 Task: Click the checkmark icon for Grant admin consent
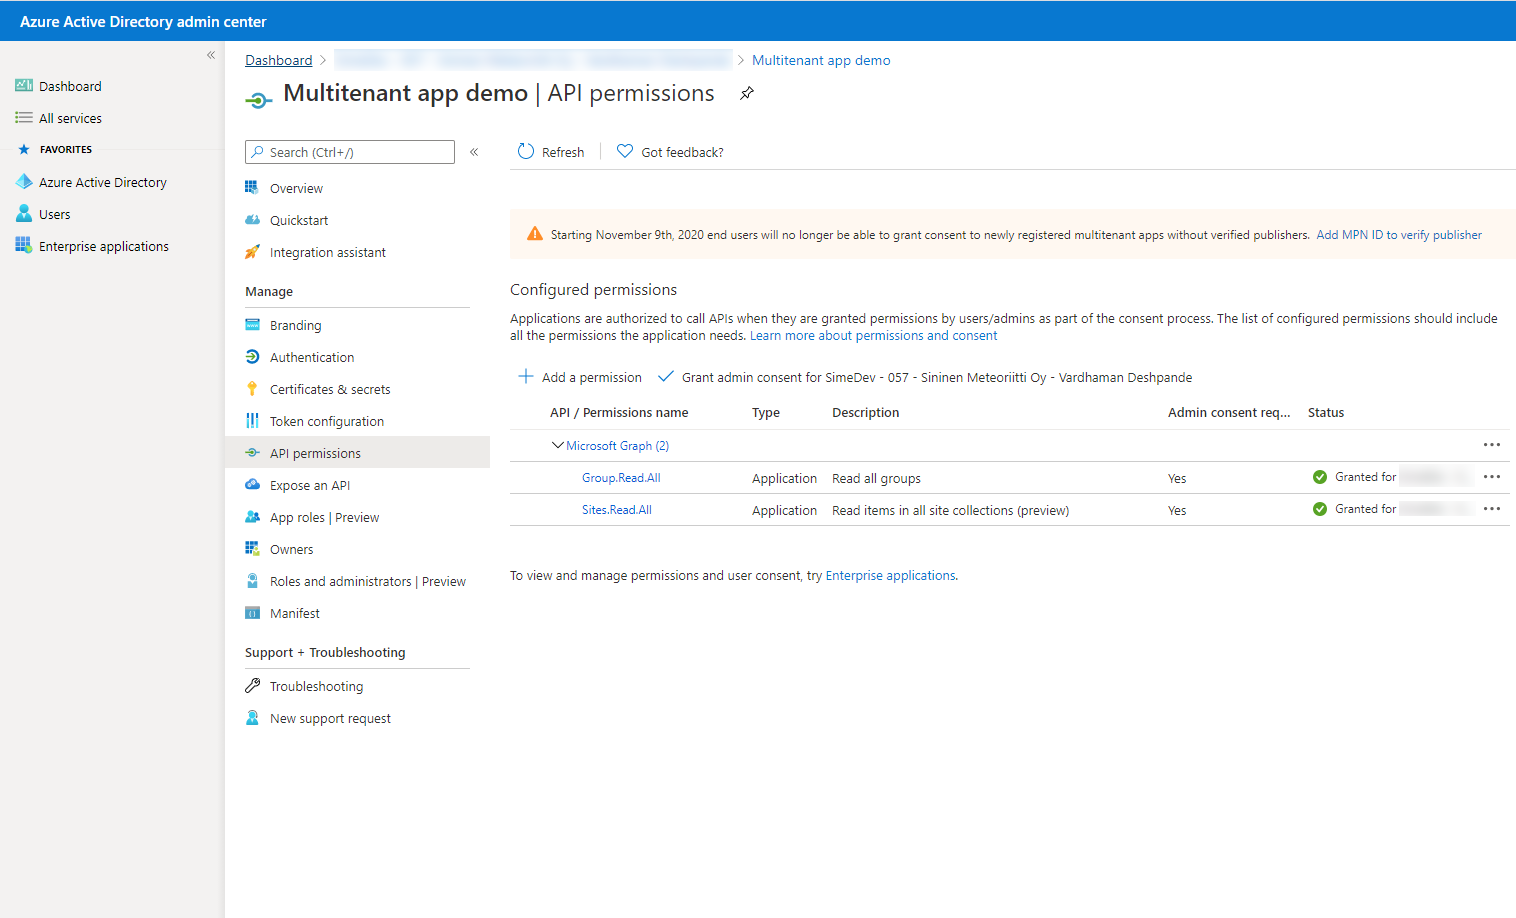665,377
